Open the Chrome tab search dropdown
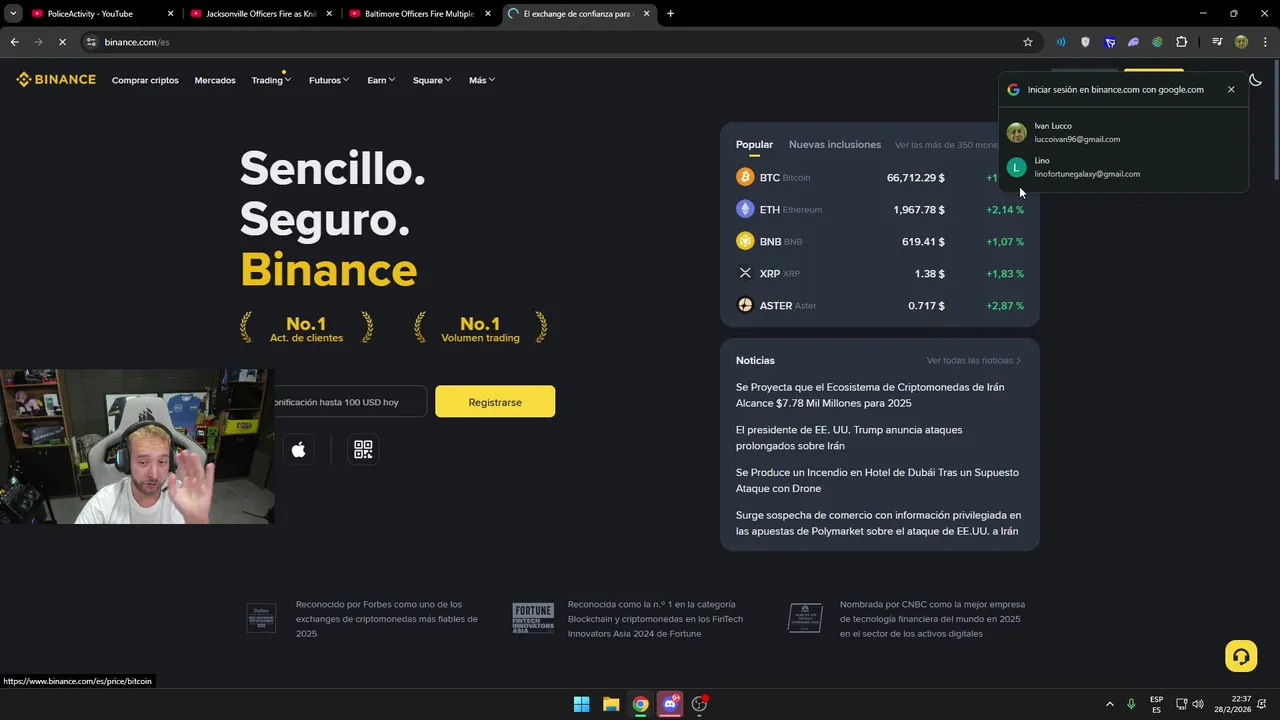1280x720 pixels. pyautogui.click(x=13, y=13)
